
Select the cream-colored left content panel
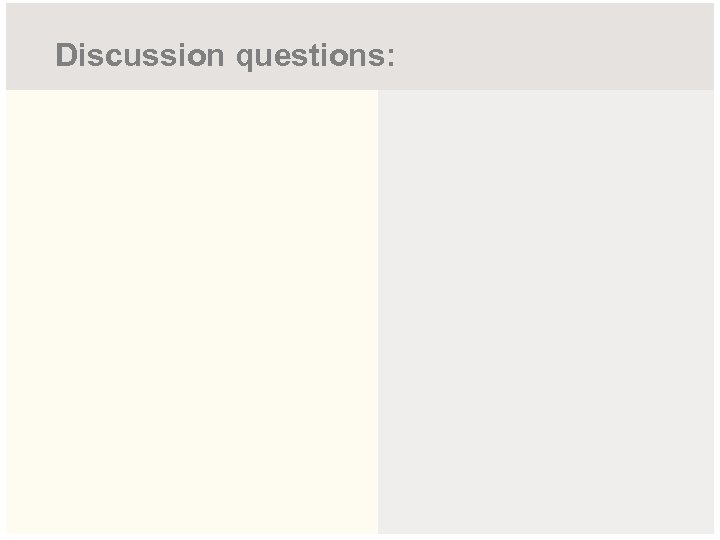pyautogui.click(x=192, y=311)
